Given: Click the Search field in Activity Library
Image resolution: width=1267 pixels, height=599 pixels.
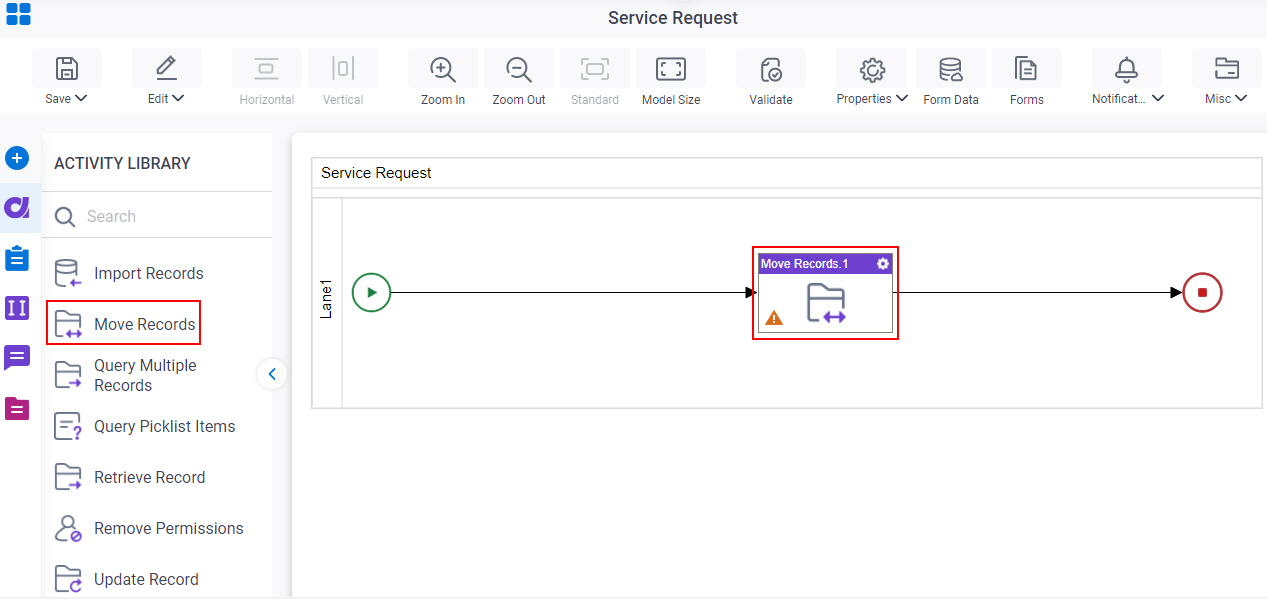Looking at the screenshot, I should [157, 216].
